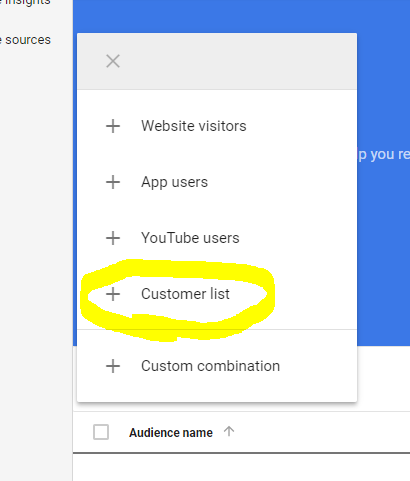Tick the select-all checkbox beside Audience name
The height and width of the screenshot is (481, 410).
tap(101, 432)
